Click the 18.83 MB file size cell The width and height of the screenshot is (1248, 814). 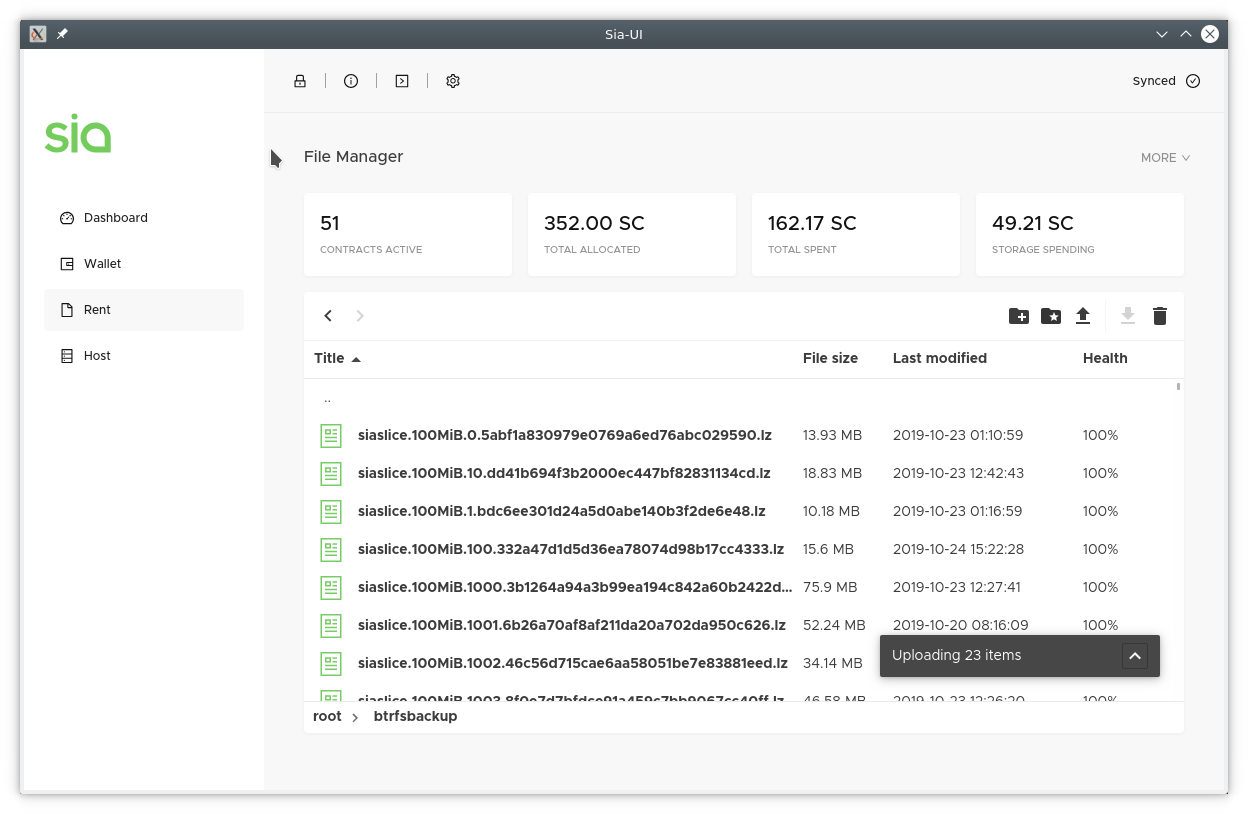(832, 473)
